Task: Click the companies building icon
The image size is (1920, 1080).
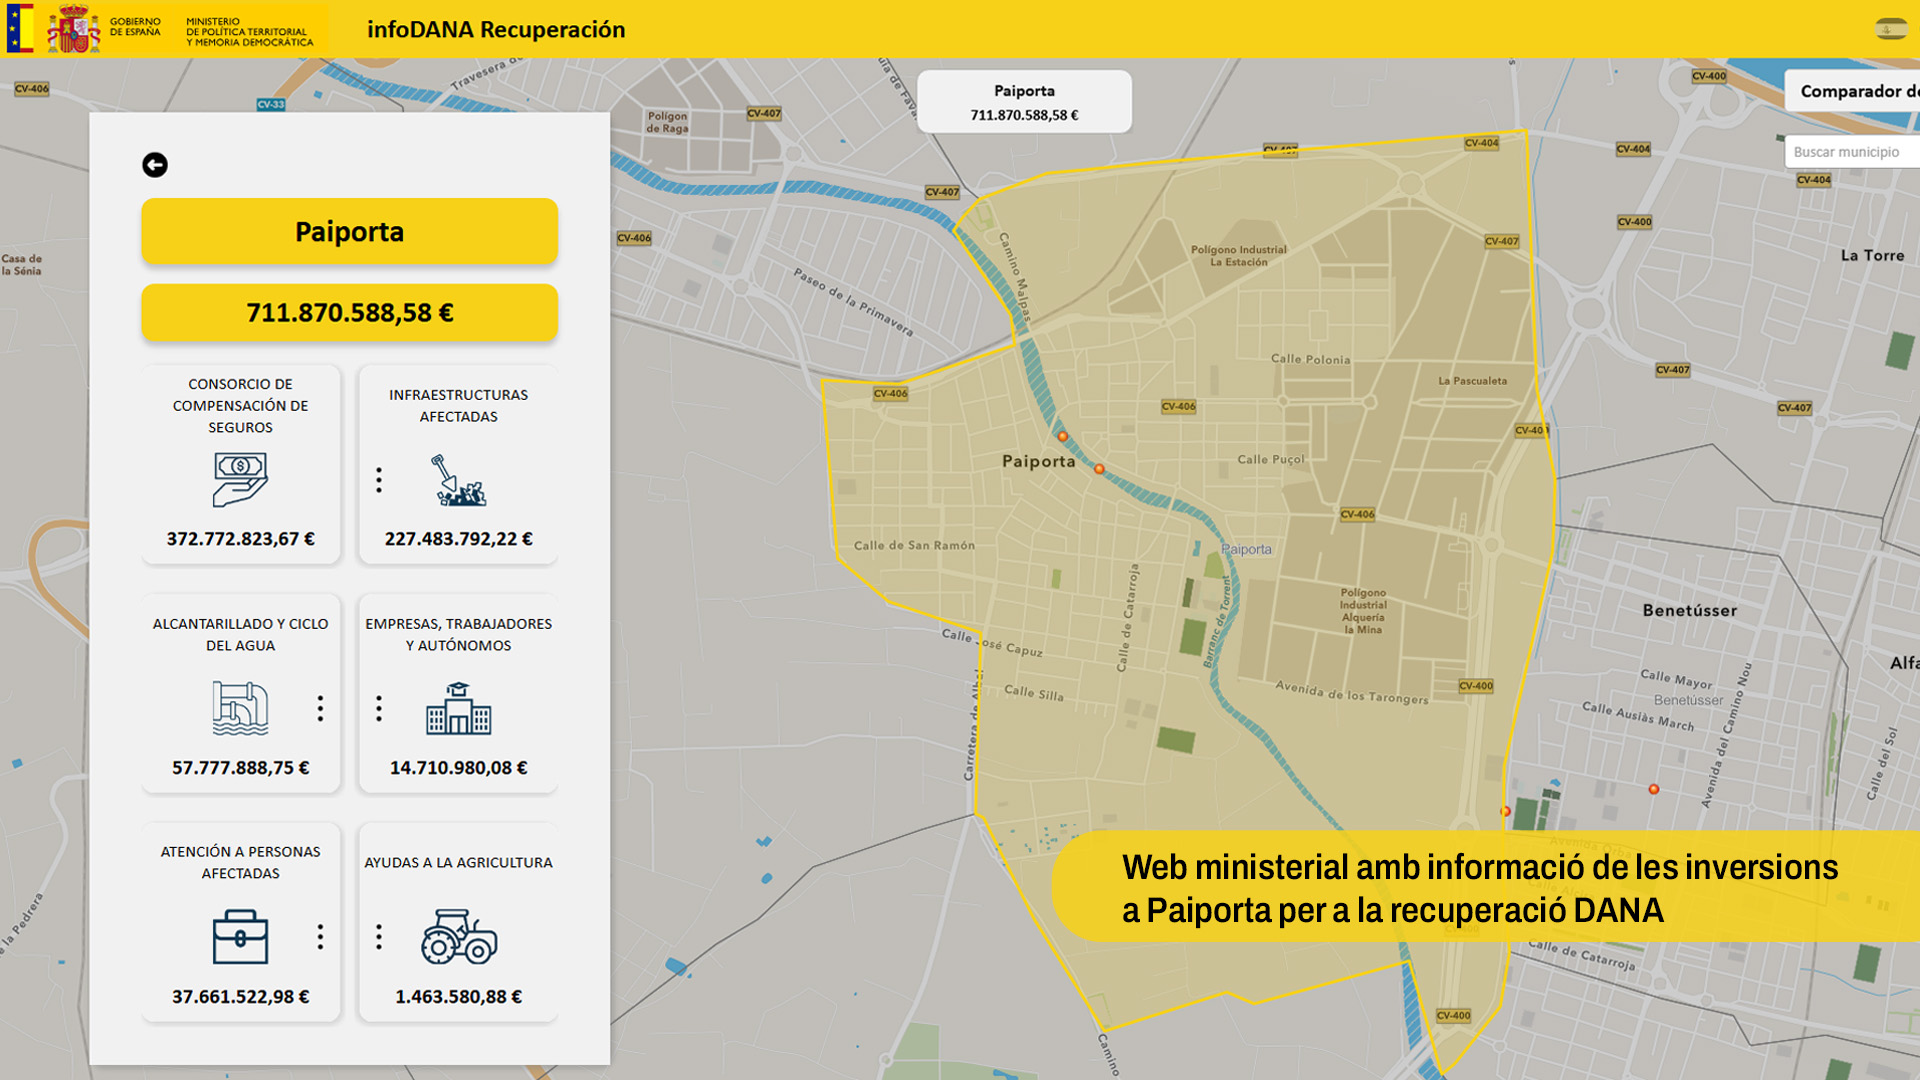Action: click(x=458, y=708)
